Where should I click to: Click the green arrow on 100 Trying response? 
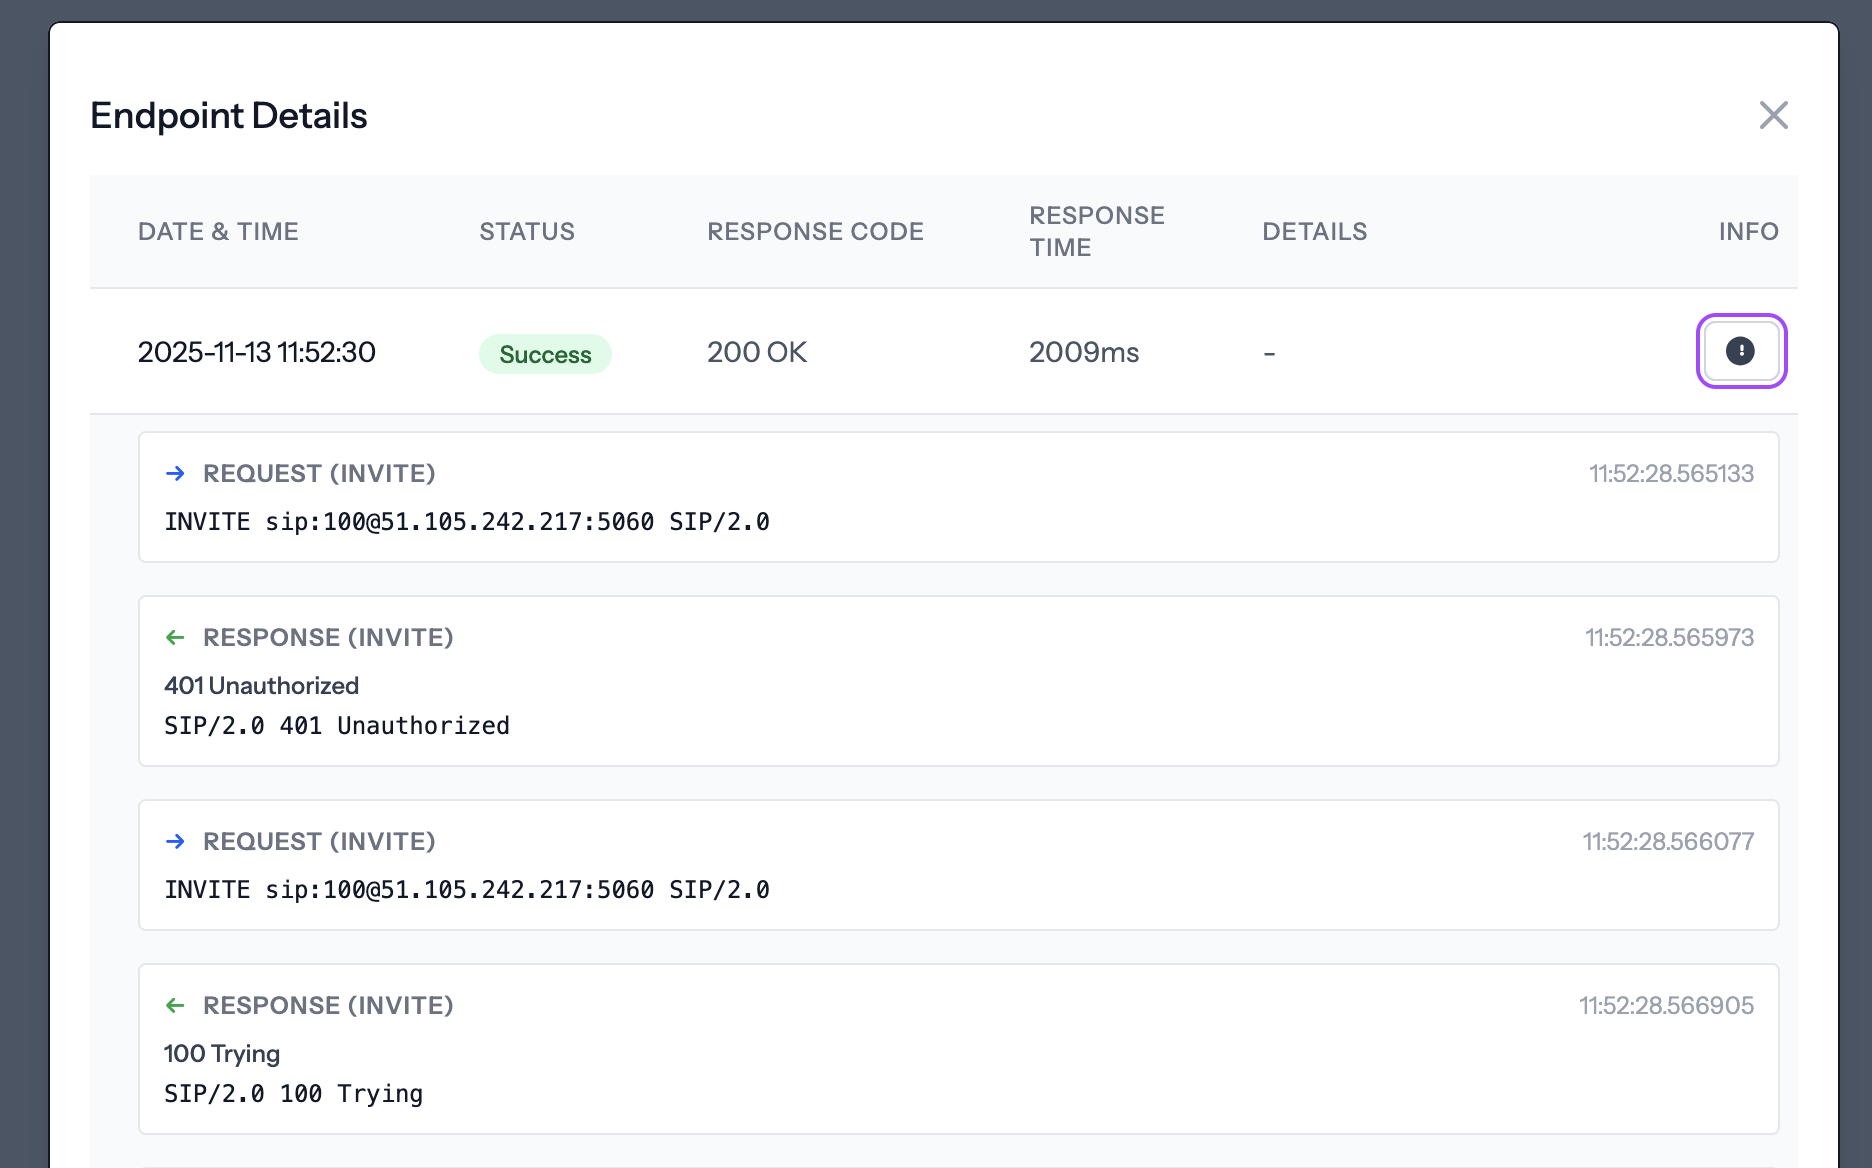[176, 1005]
